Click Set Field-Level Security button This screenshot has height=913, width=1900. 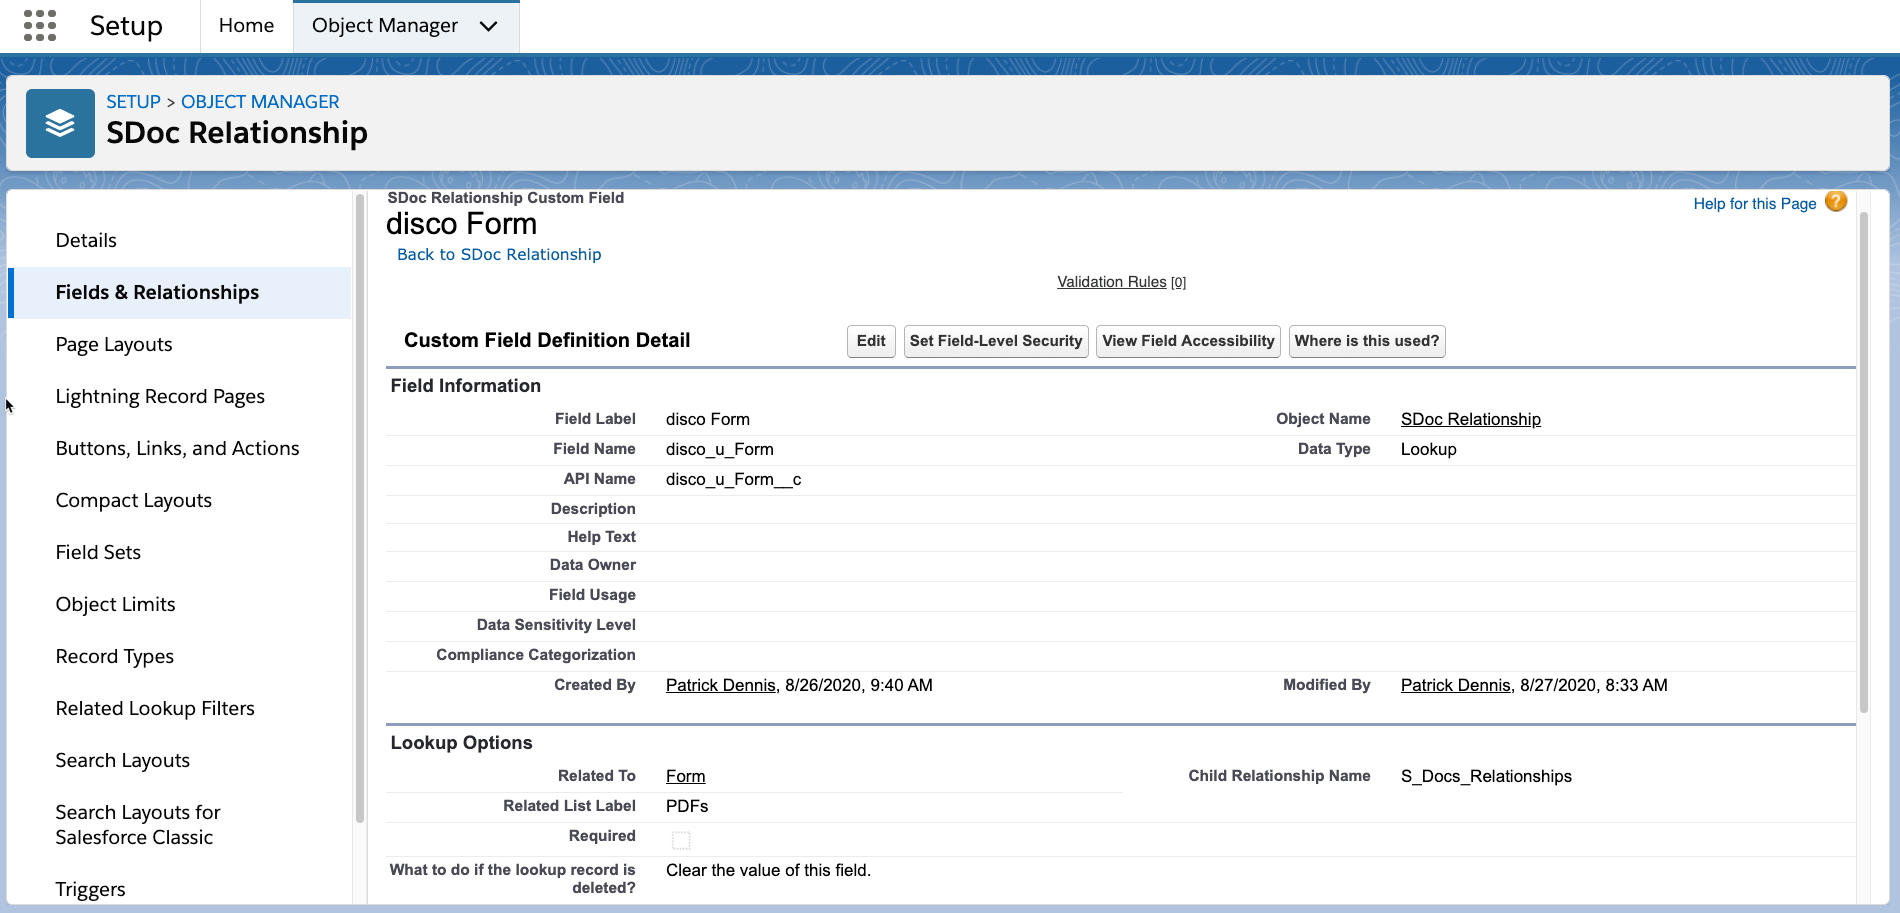click(996, 341)
